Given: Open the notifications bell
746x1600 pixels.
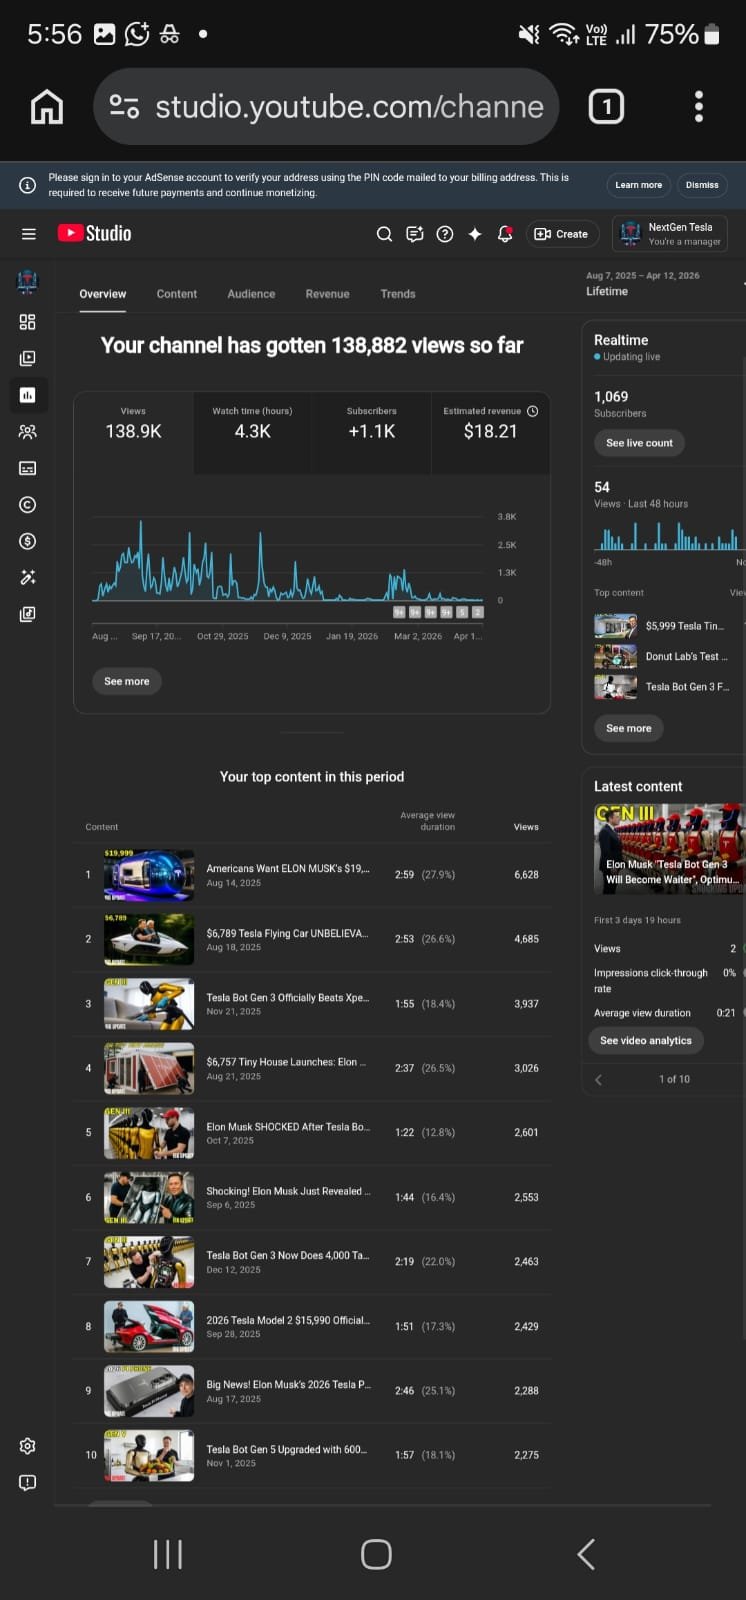Looking at the screenshot, I should coord(505,234).
